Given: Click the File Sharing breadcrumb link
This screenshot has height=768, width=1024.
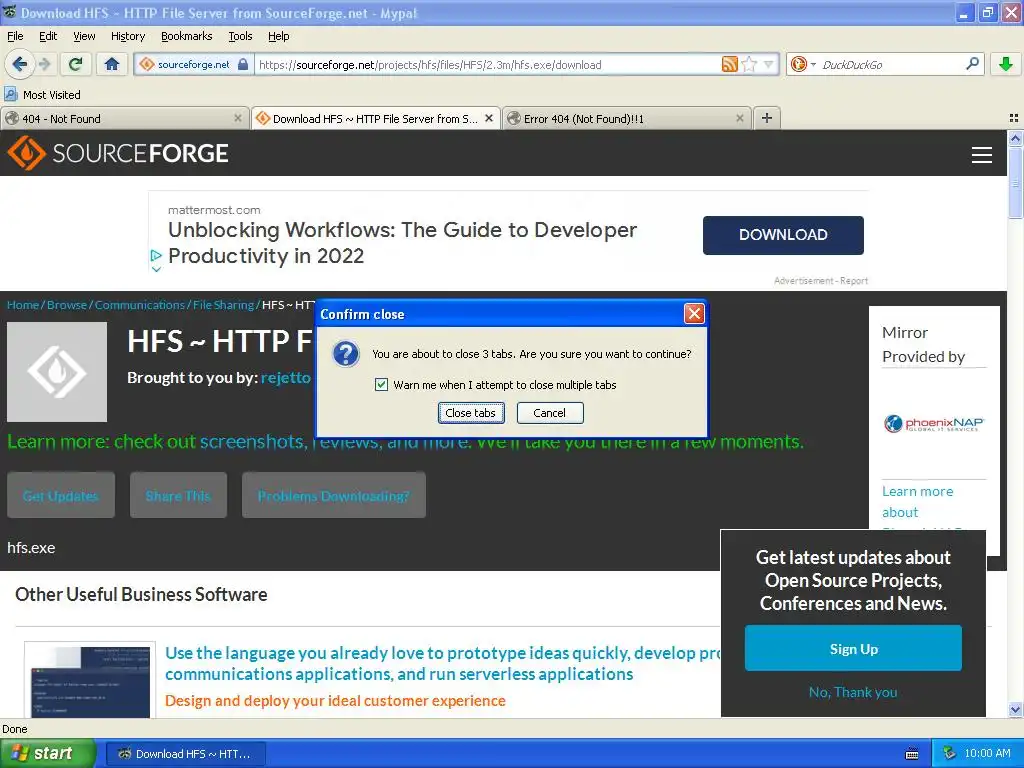Looking at the screenshot, I should tap(223, 305).
